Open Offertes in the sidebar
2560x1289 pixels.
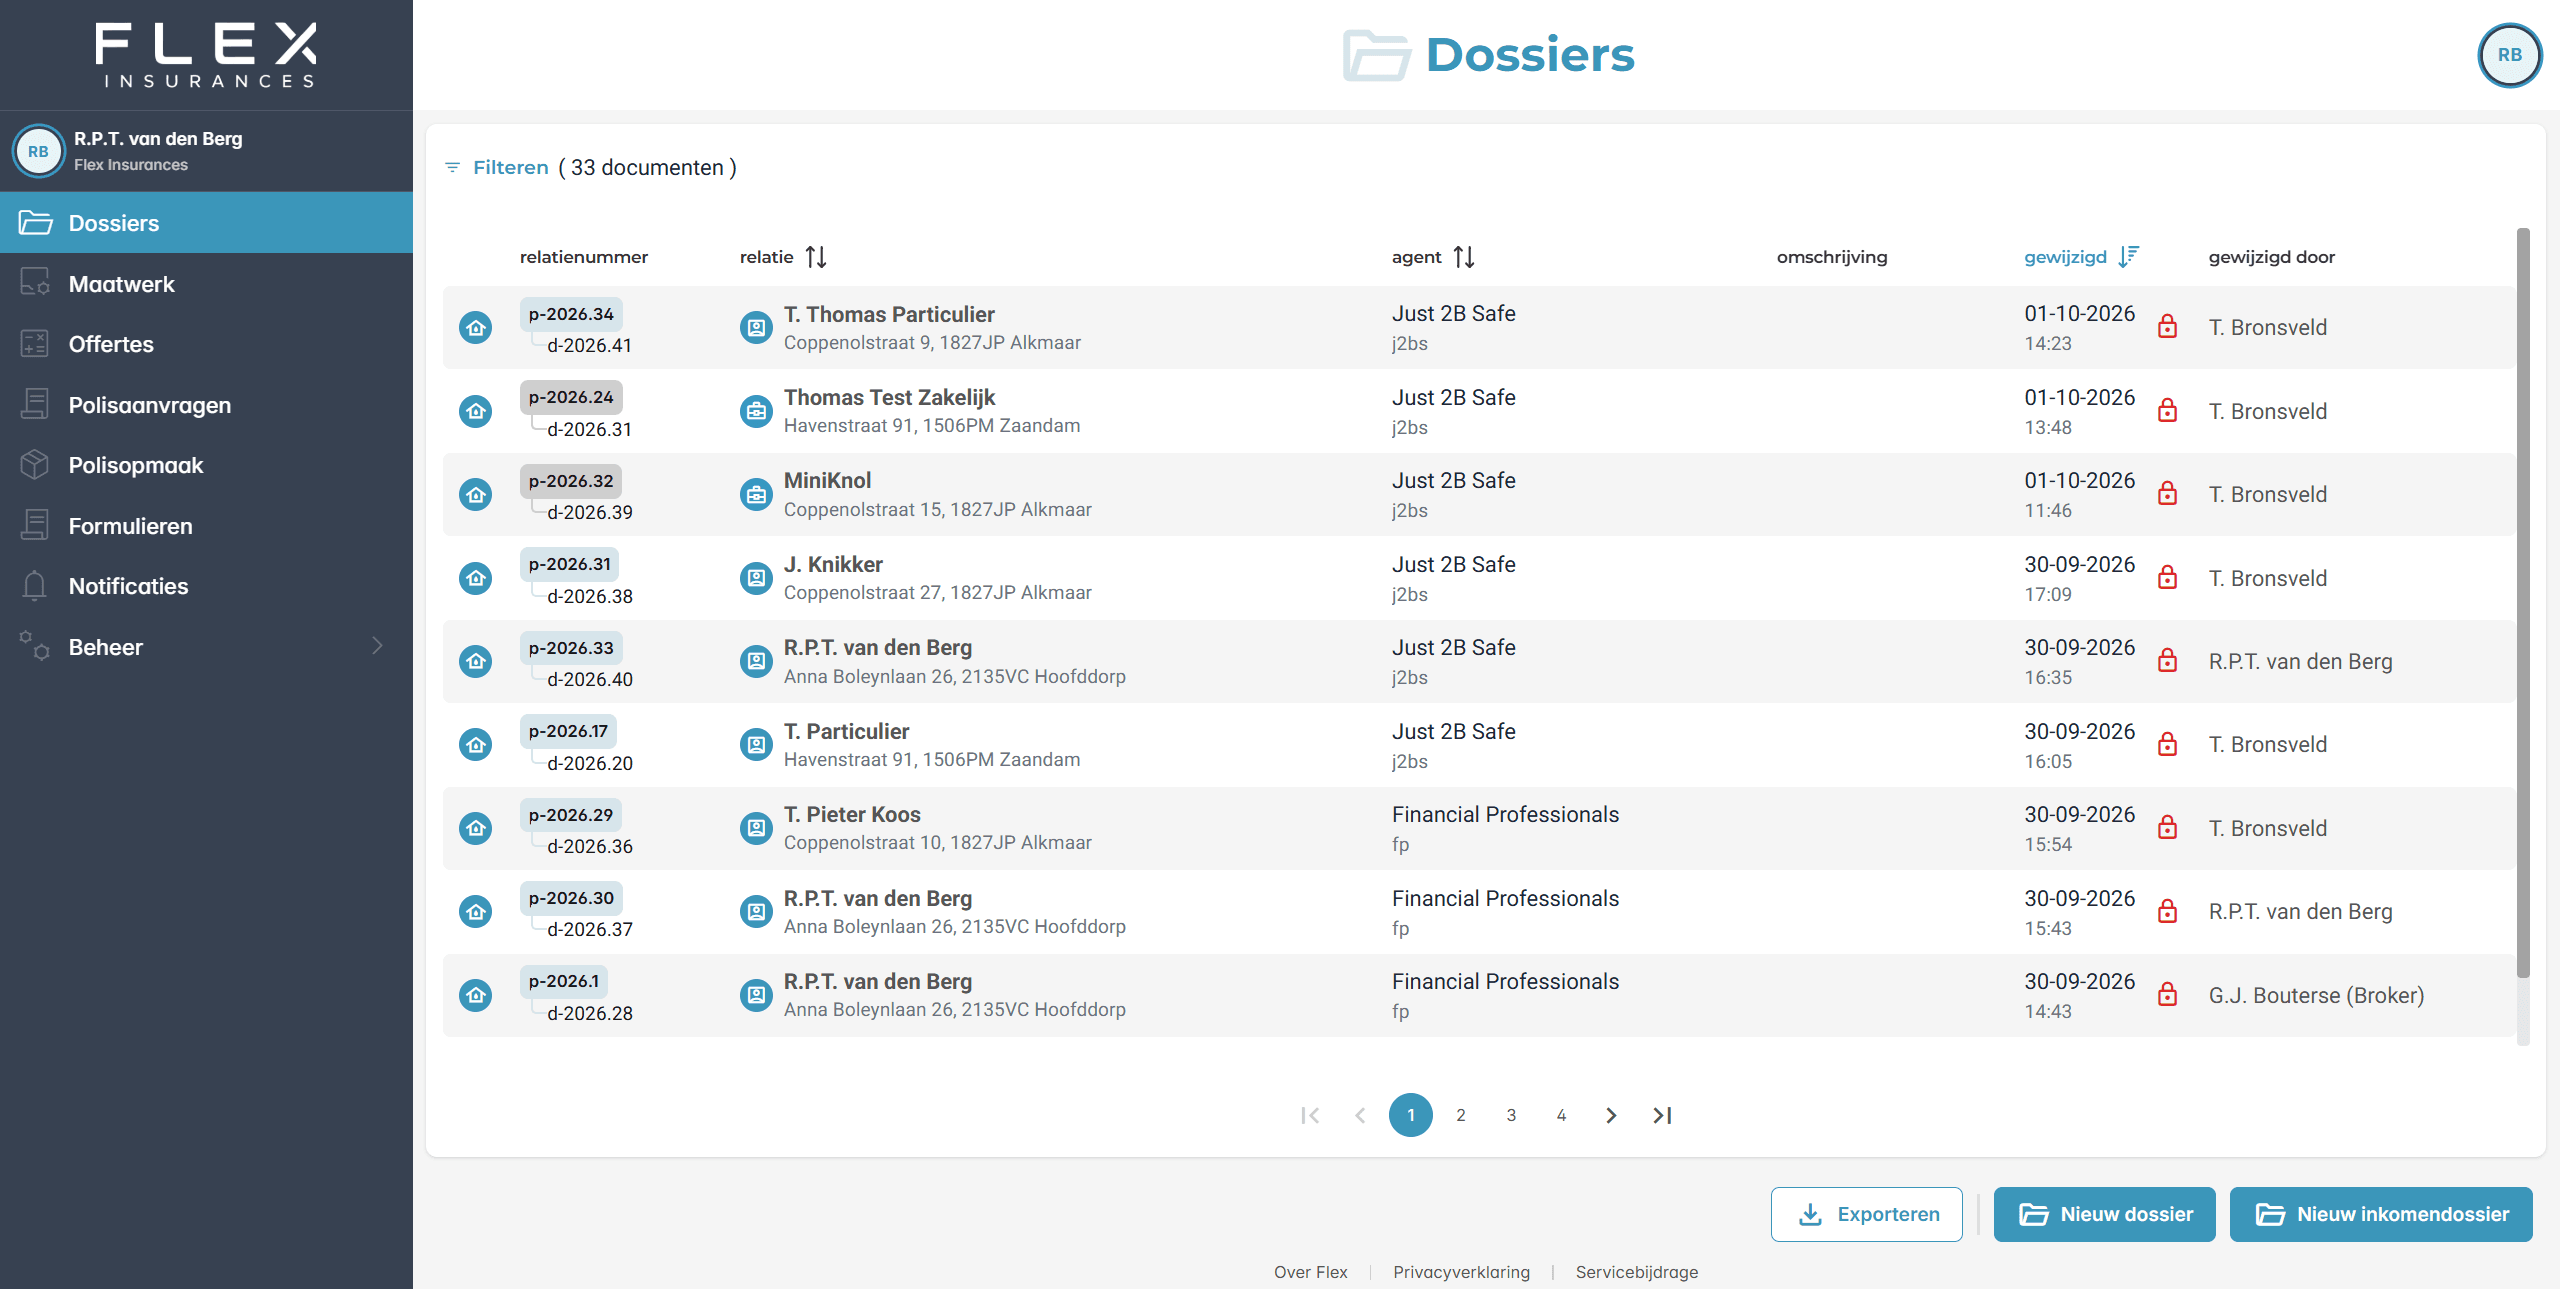tap(206, 344)
